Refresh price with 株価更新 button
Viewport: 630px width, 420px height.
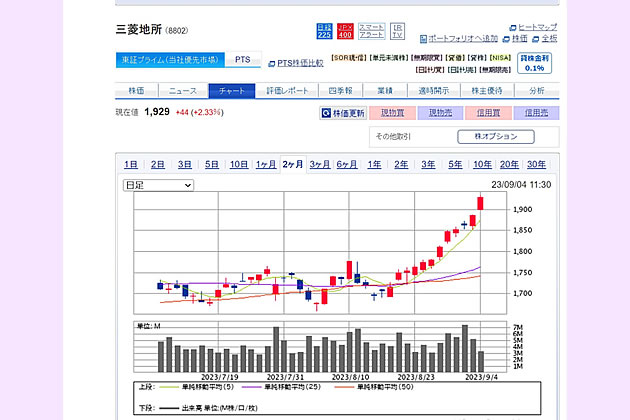345,114
